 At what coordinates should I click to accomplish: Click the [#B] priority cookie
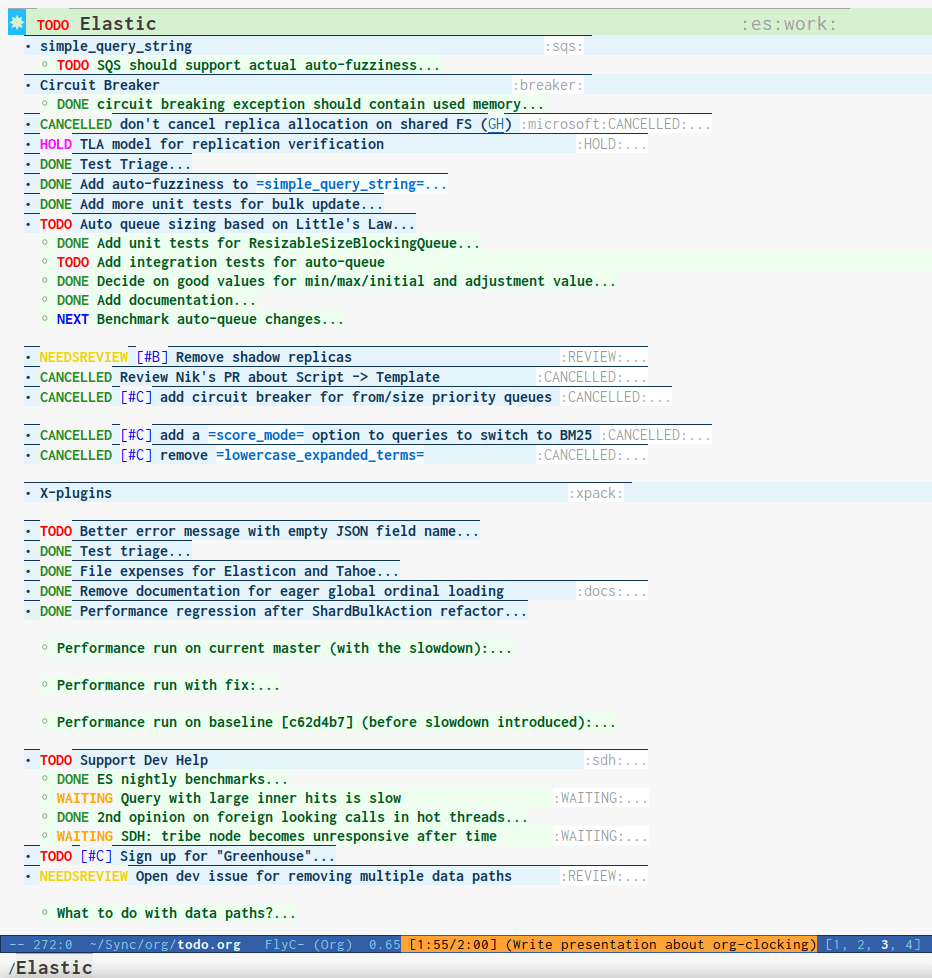152,357
